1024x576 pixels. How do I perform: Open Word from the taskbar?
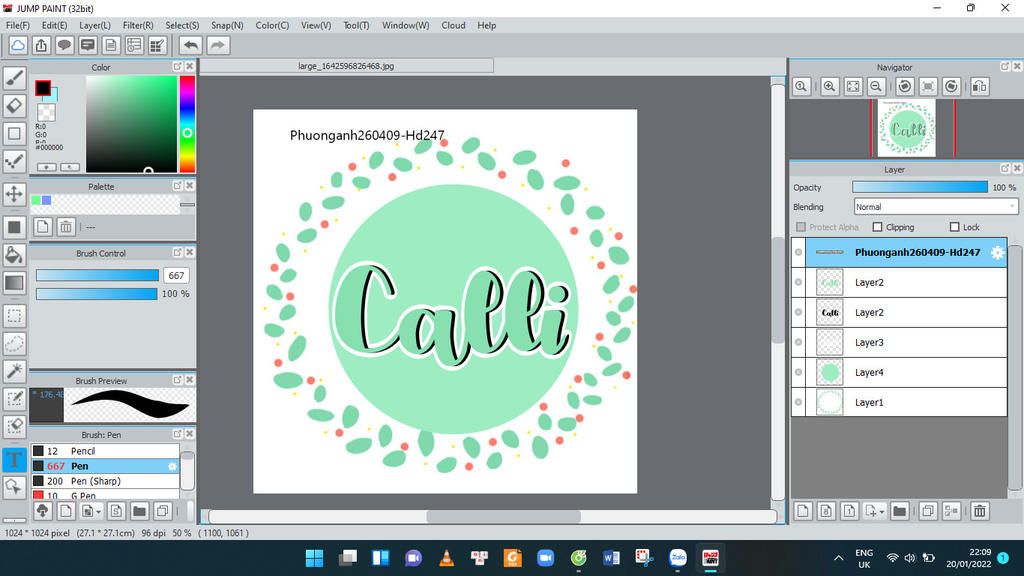611,558
